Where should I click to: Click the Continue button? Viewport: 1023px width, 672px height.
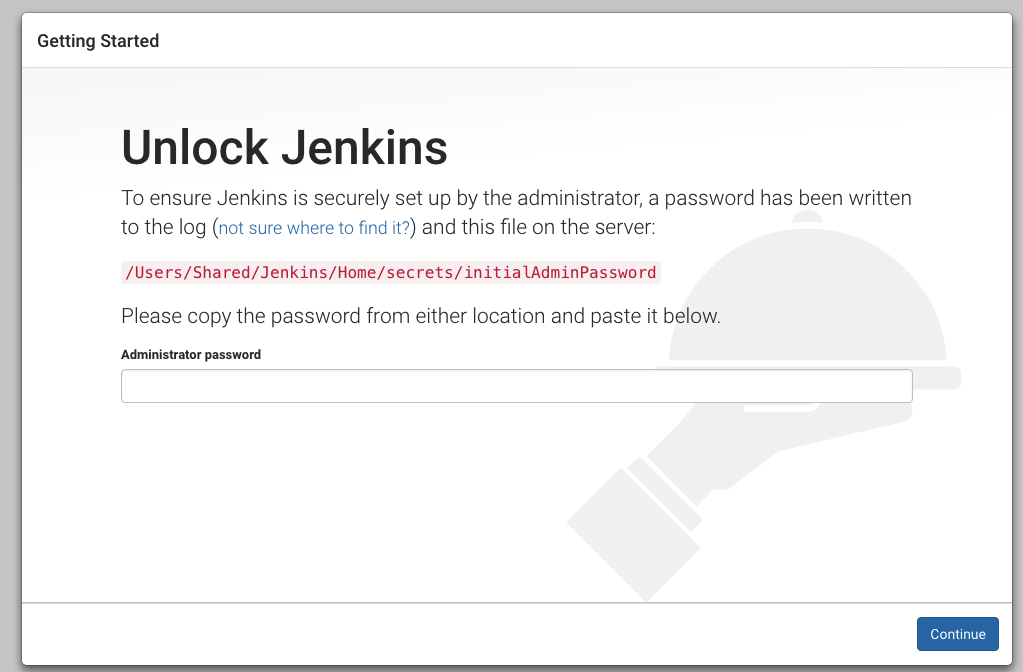tap(957, 634)
